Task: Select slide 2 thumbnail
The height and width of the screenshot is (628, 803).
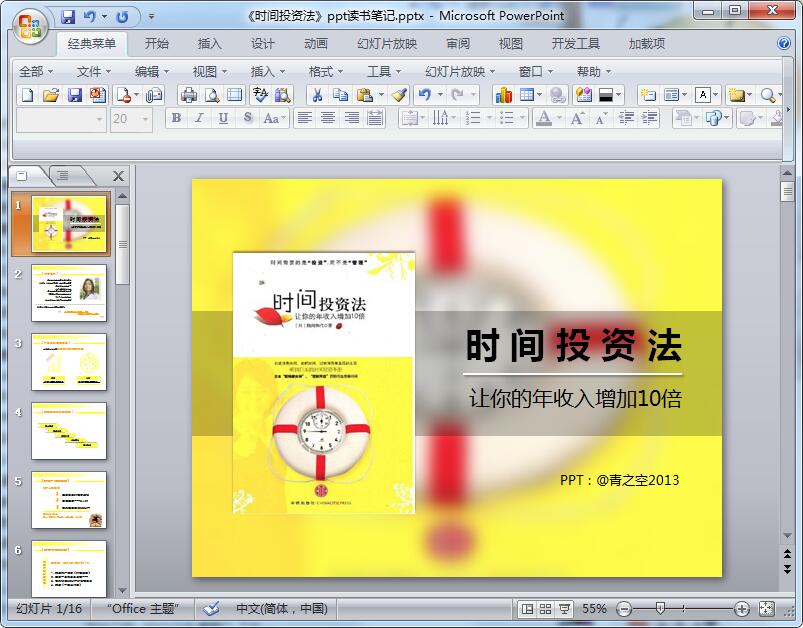Action: (x=69, y=293)
